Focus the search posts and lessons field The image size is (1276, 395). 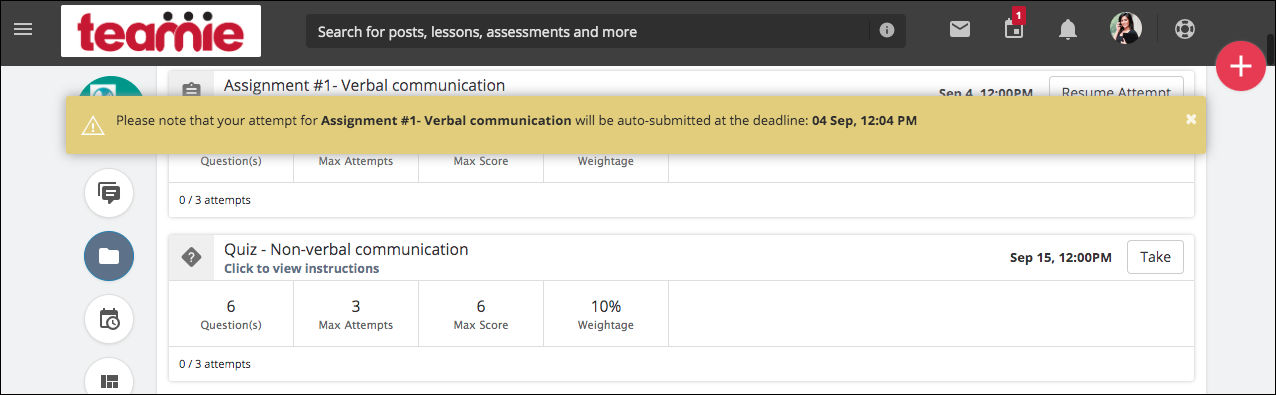click(590, 31)
